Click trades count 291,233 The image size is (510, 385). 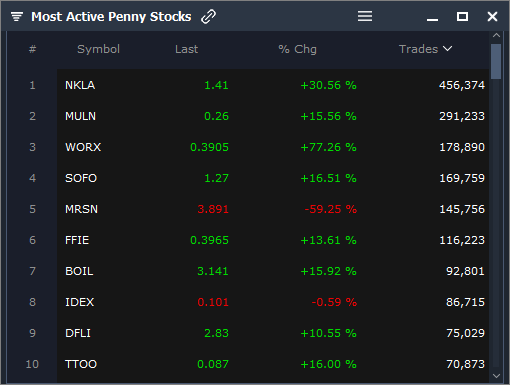click(462, 116)
